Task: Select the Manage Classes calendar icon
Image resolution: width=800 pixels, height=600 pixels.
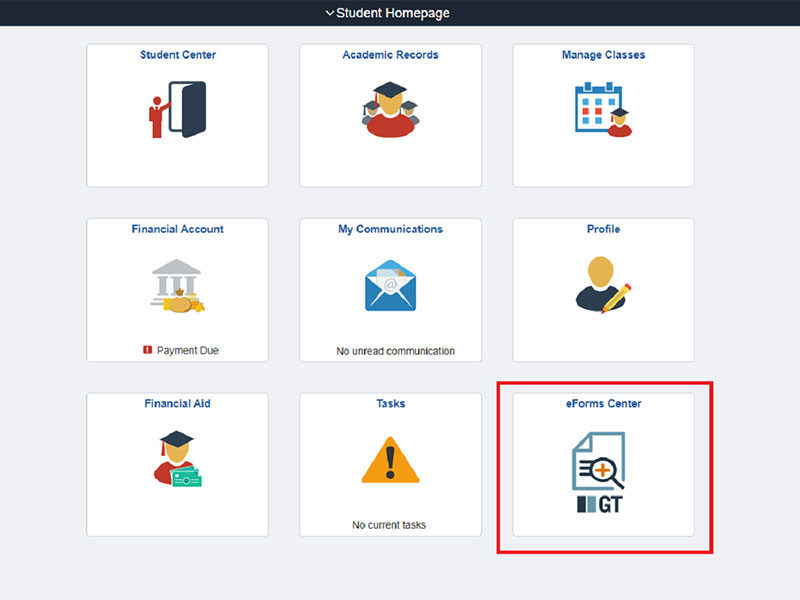Action: point(603,108)
